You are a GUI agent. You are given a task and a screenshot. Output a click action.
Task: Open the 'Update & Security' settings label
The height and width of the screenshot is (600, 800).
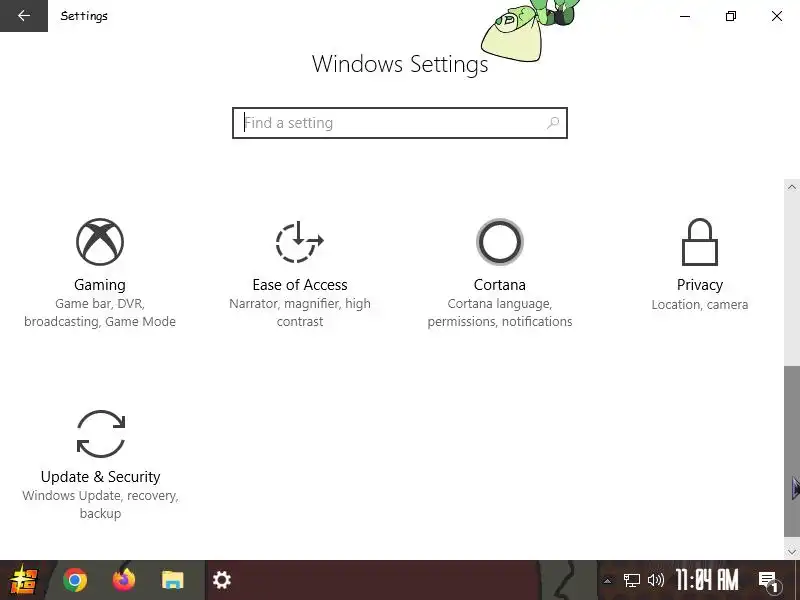(x=101, y=477)
